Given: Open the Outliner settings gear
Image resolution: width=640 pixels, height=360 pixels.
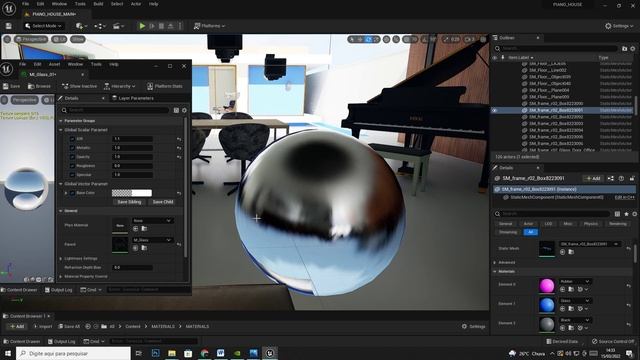Looking at the screenshot, I should 633,49.
